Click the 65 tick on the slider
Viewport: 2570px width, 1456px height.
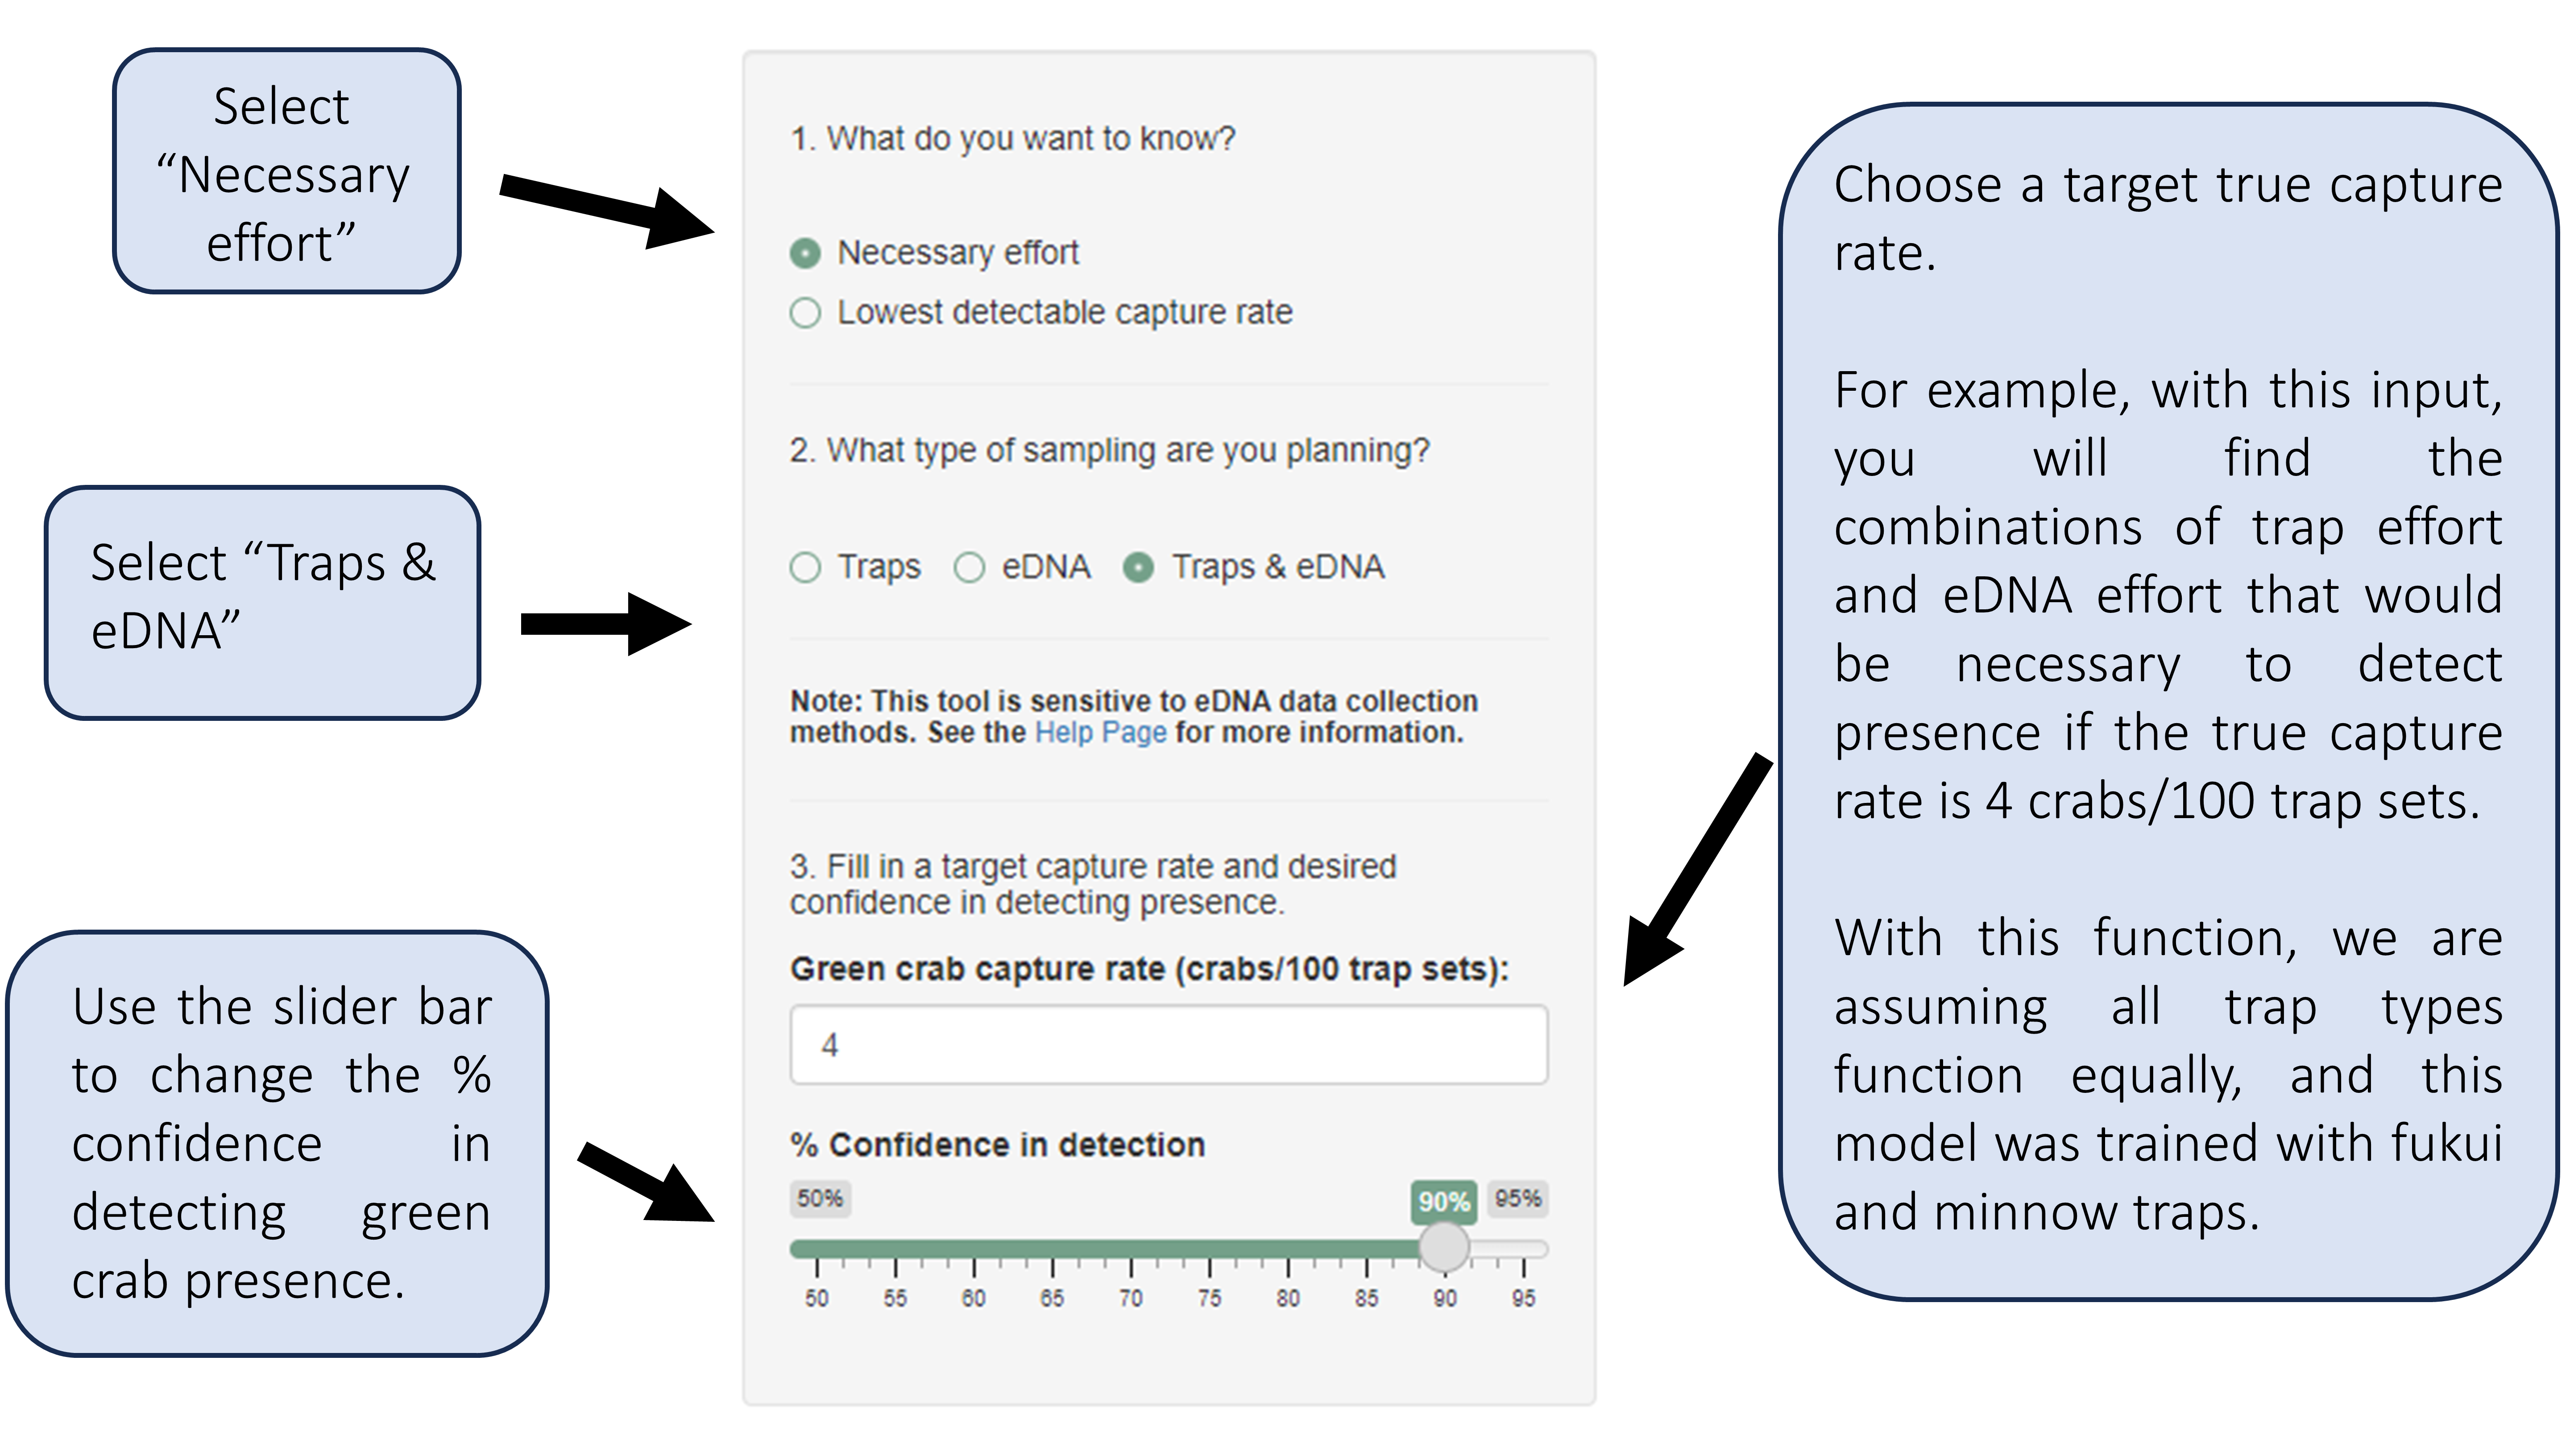point(1052,1249)
